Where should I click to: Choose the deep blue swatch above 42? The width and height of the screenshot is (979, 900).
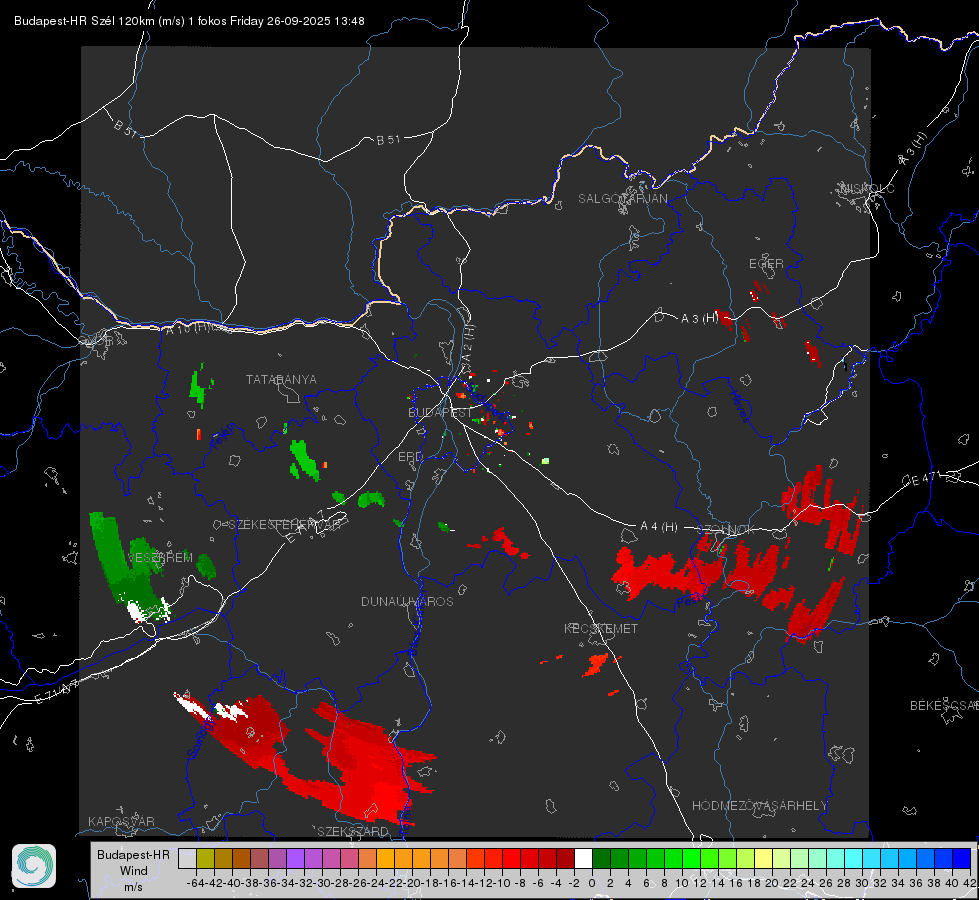tap(962, 858)
